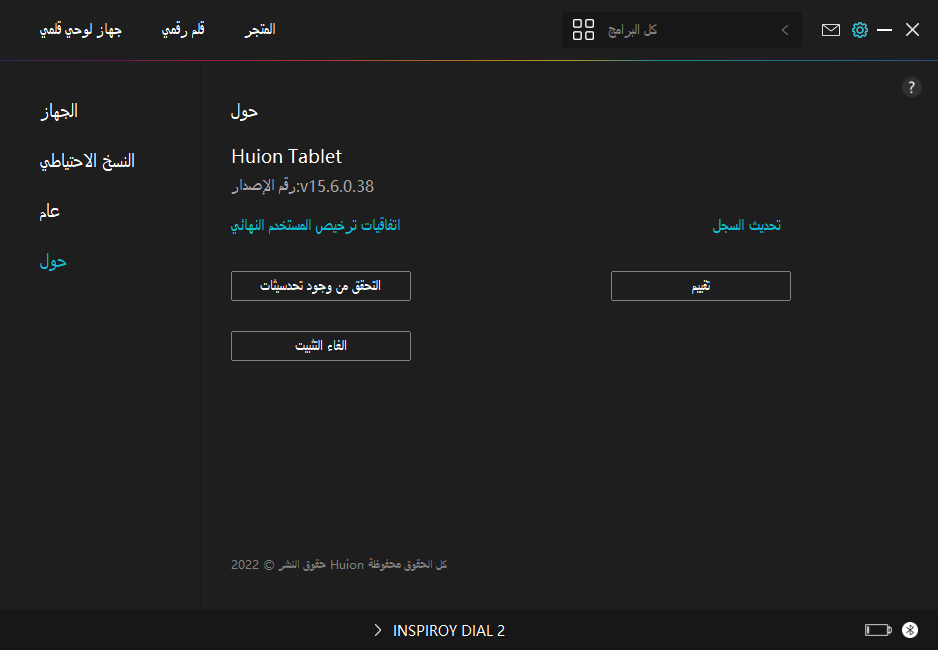938x650 pixels.
Task: Open اتفاقيات ترخيص المستخدم النهائي link
Action: tap(316, 225)
